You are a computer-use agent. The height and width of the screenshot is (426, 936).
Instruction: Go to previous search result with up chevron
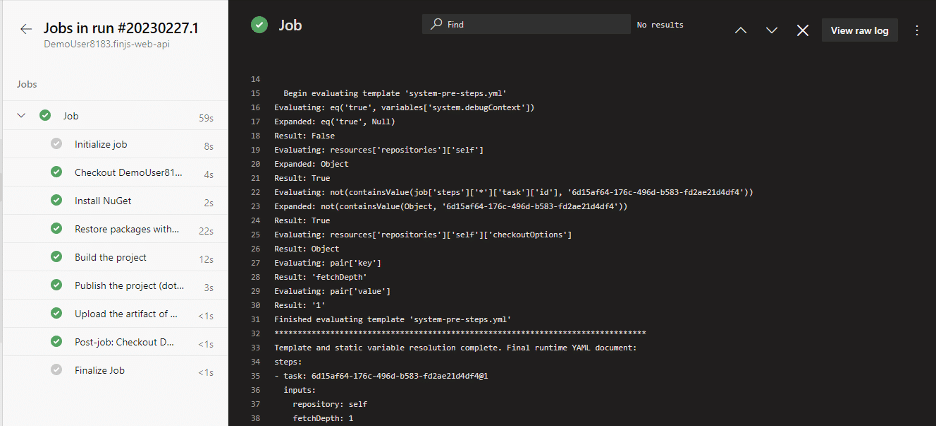pyautogui.click(x=741, y=30)
